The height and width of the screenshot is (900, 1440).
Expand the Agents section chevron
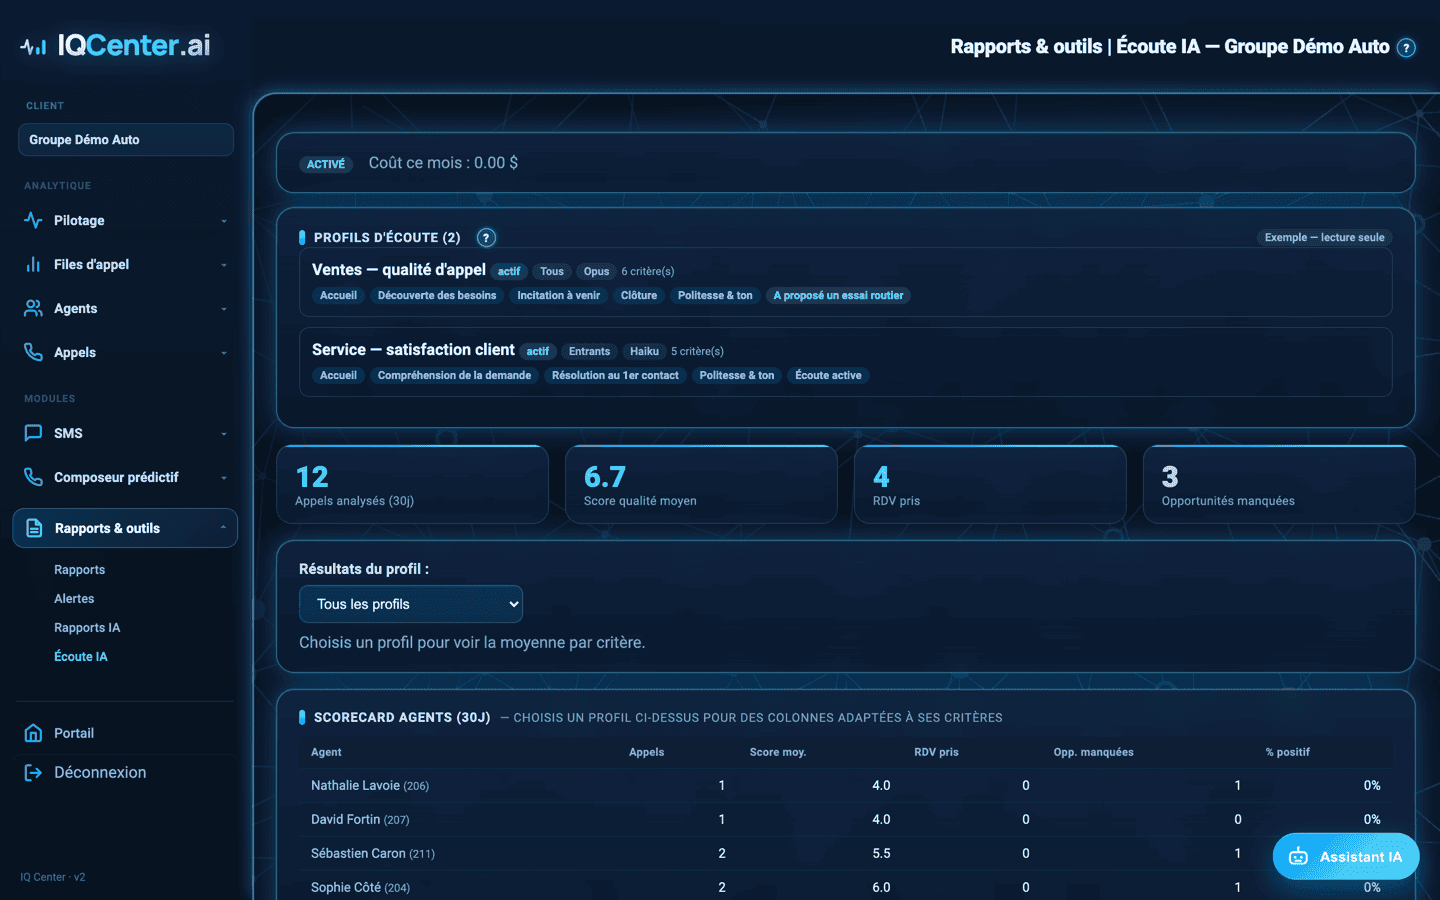pos(224,309)
